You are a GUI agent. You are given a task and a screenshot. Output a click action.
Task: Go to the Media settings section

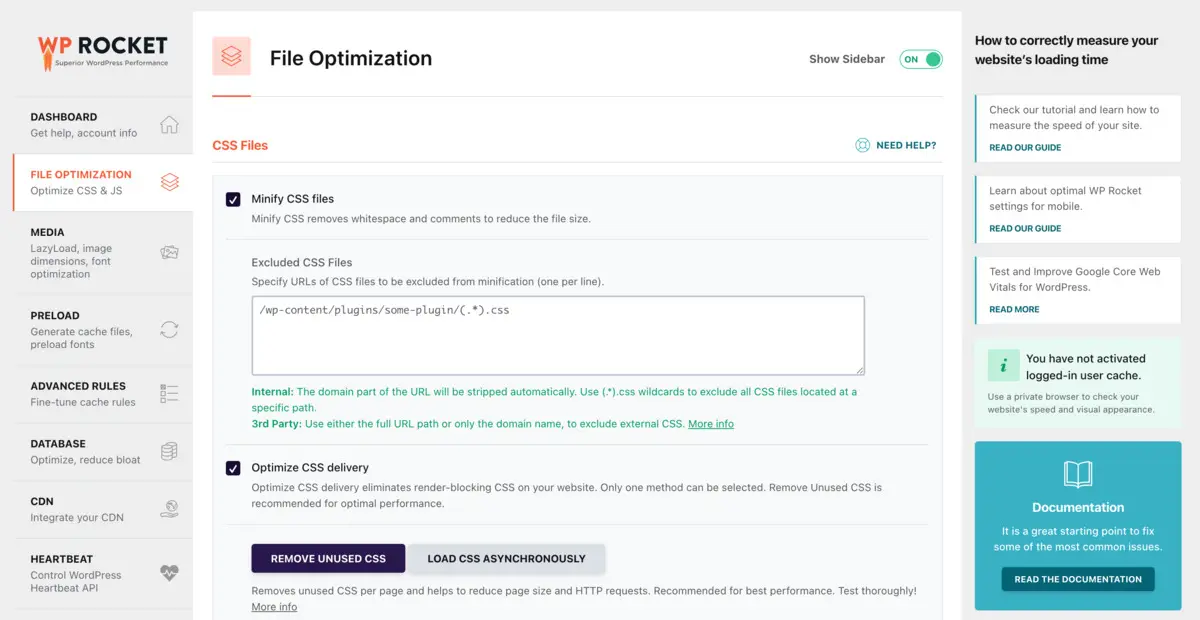[x=103, y=253]
